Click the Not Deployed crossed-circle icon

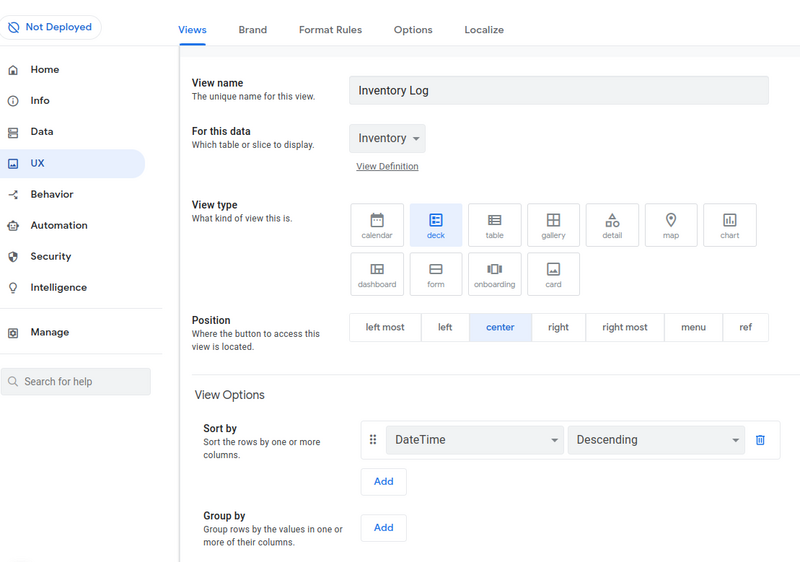(x=13, y=27)
